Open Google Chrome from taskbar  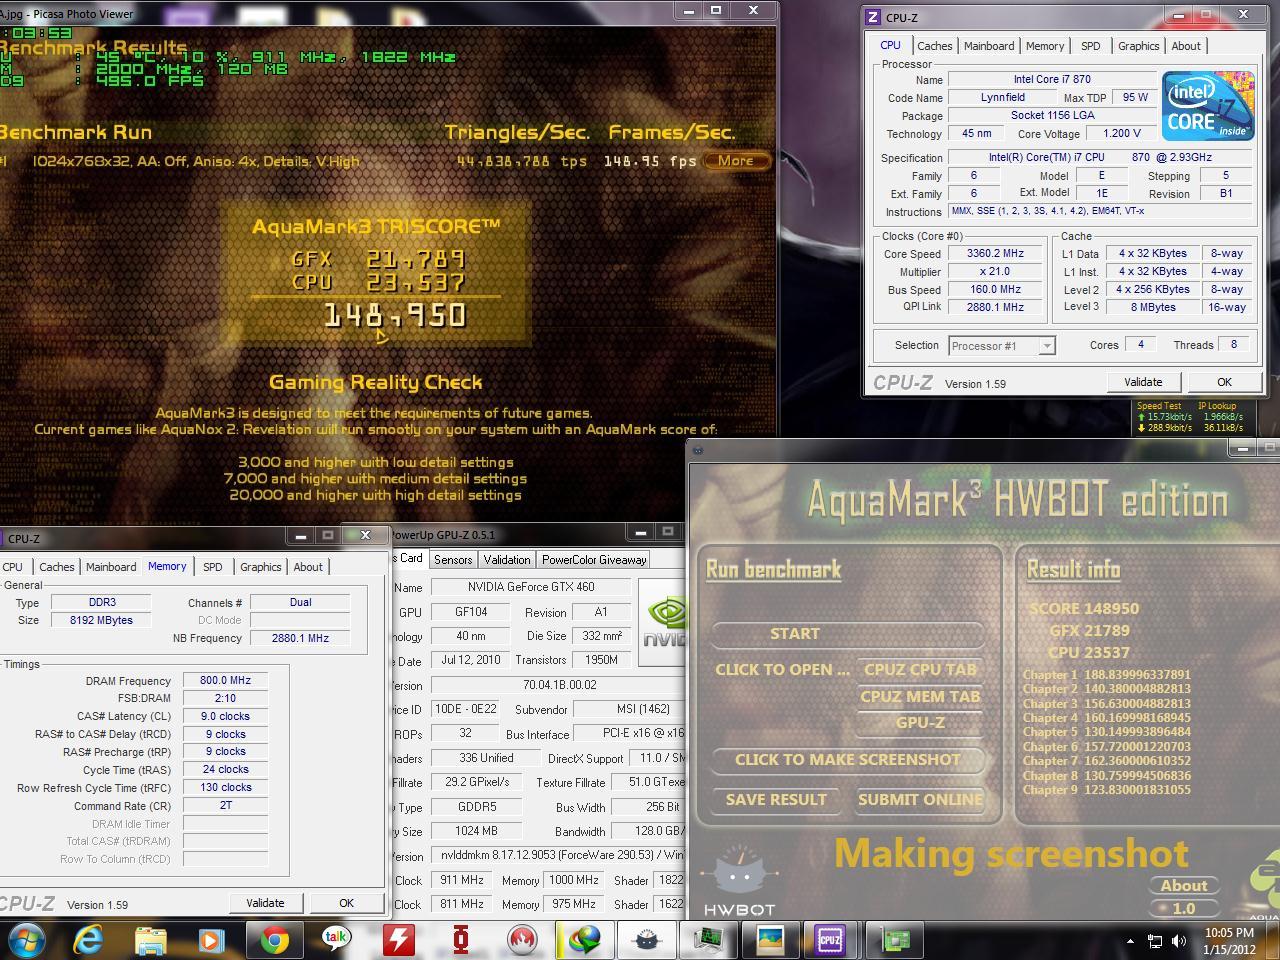coord(274,940)
